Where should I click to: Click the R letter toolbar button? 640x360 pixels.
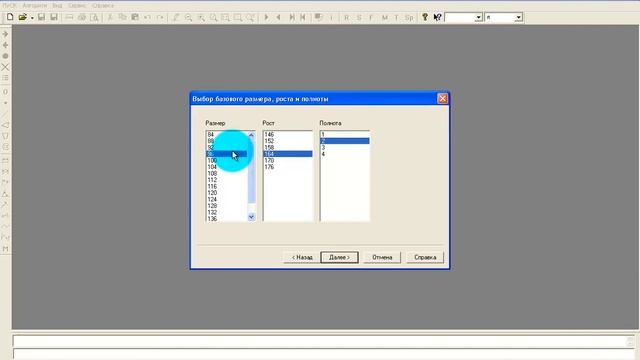pyautogui.click(x=346, y=18)
